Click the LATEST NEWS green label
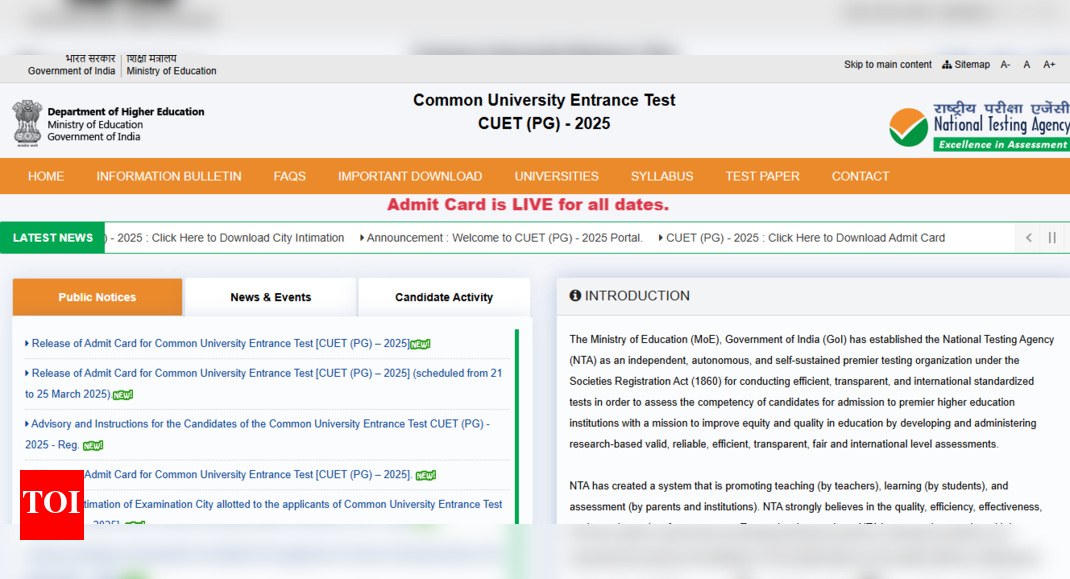The image size is (1070, 579). pos(53,238)
